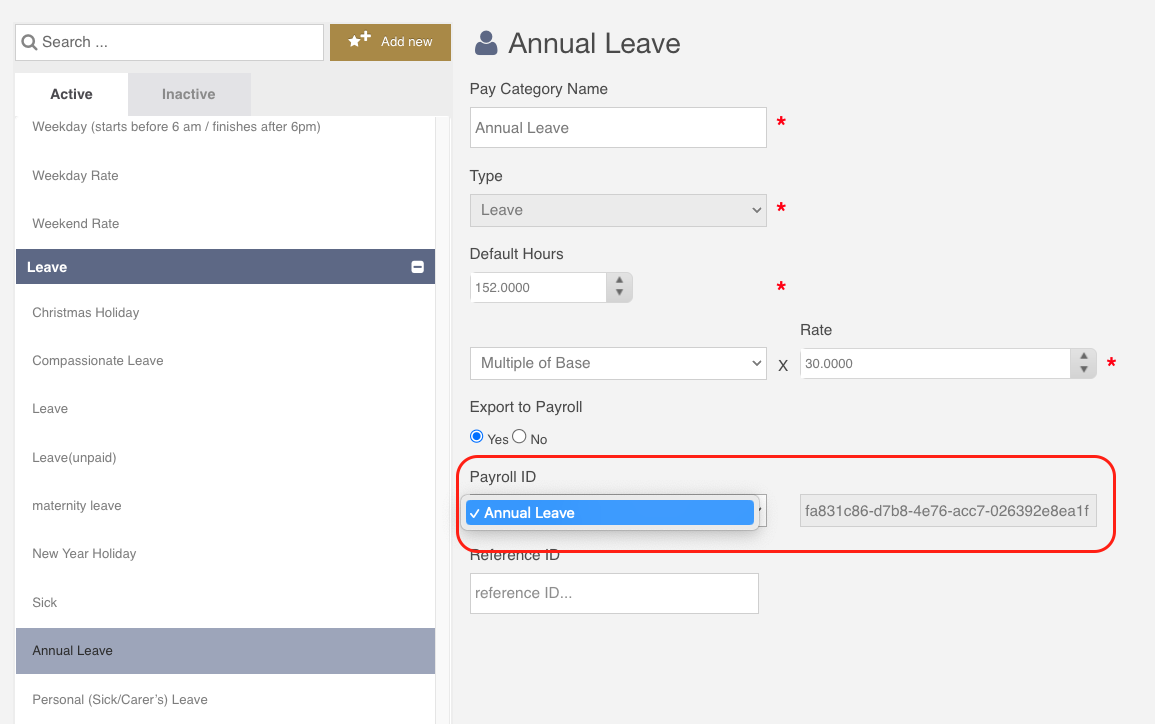Screen dimensions: 1155x724
Task: Click the star icon on Add new
Action: 359,40
